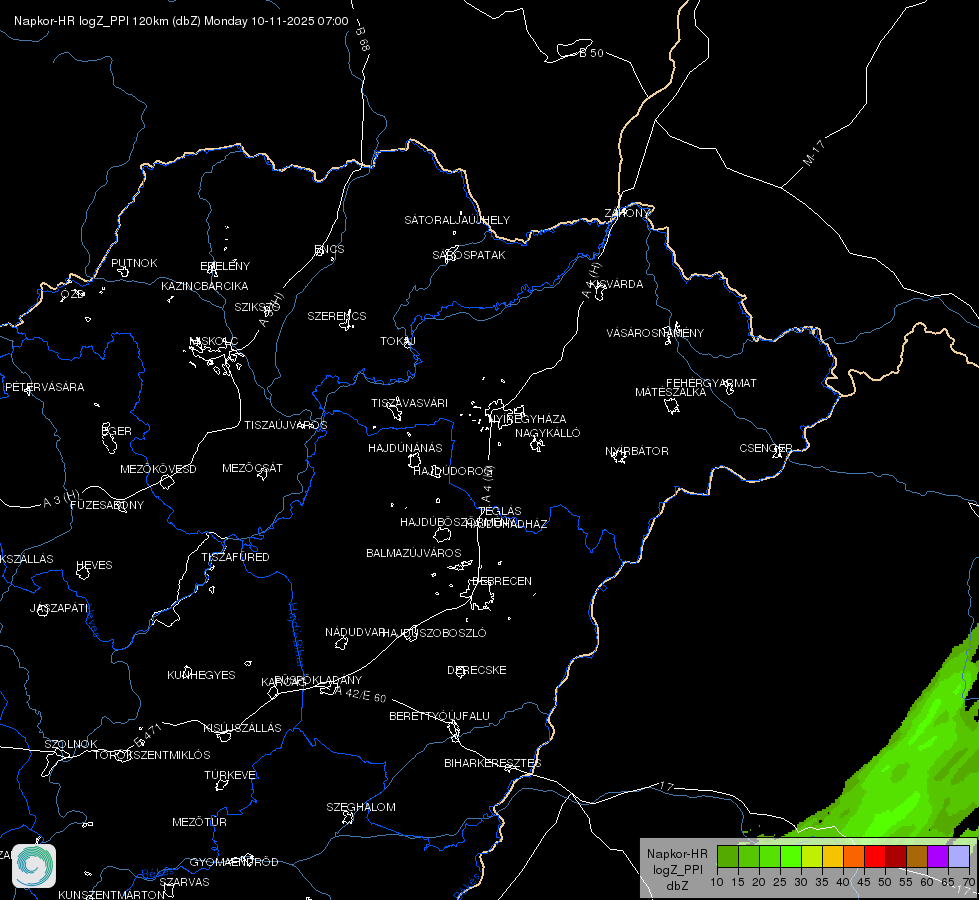Click the Napkor-HR logZ_PPI dbZ legend label
Viewport: 979px width, 900px height.
[677, 869]
